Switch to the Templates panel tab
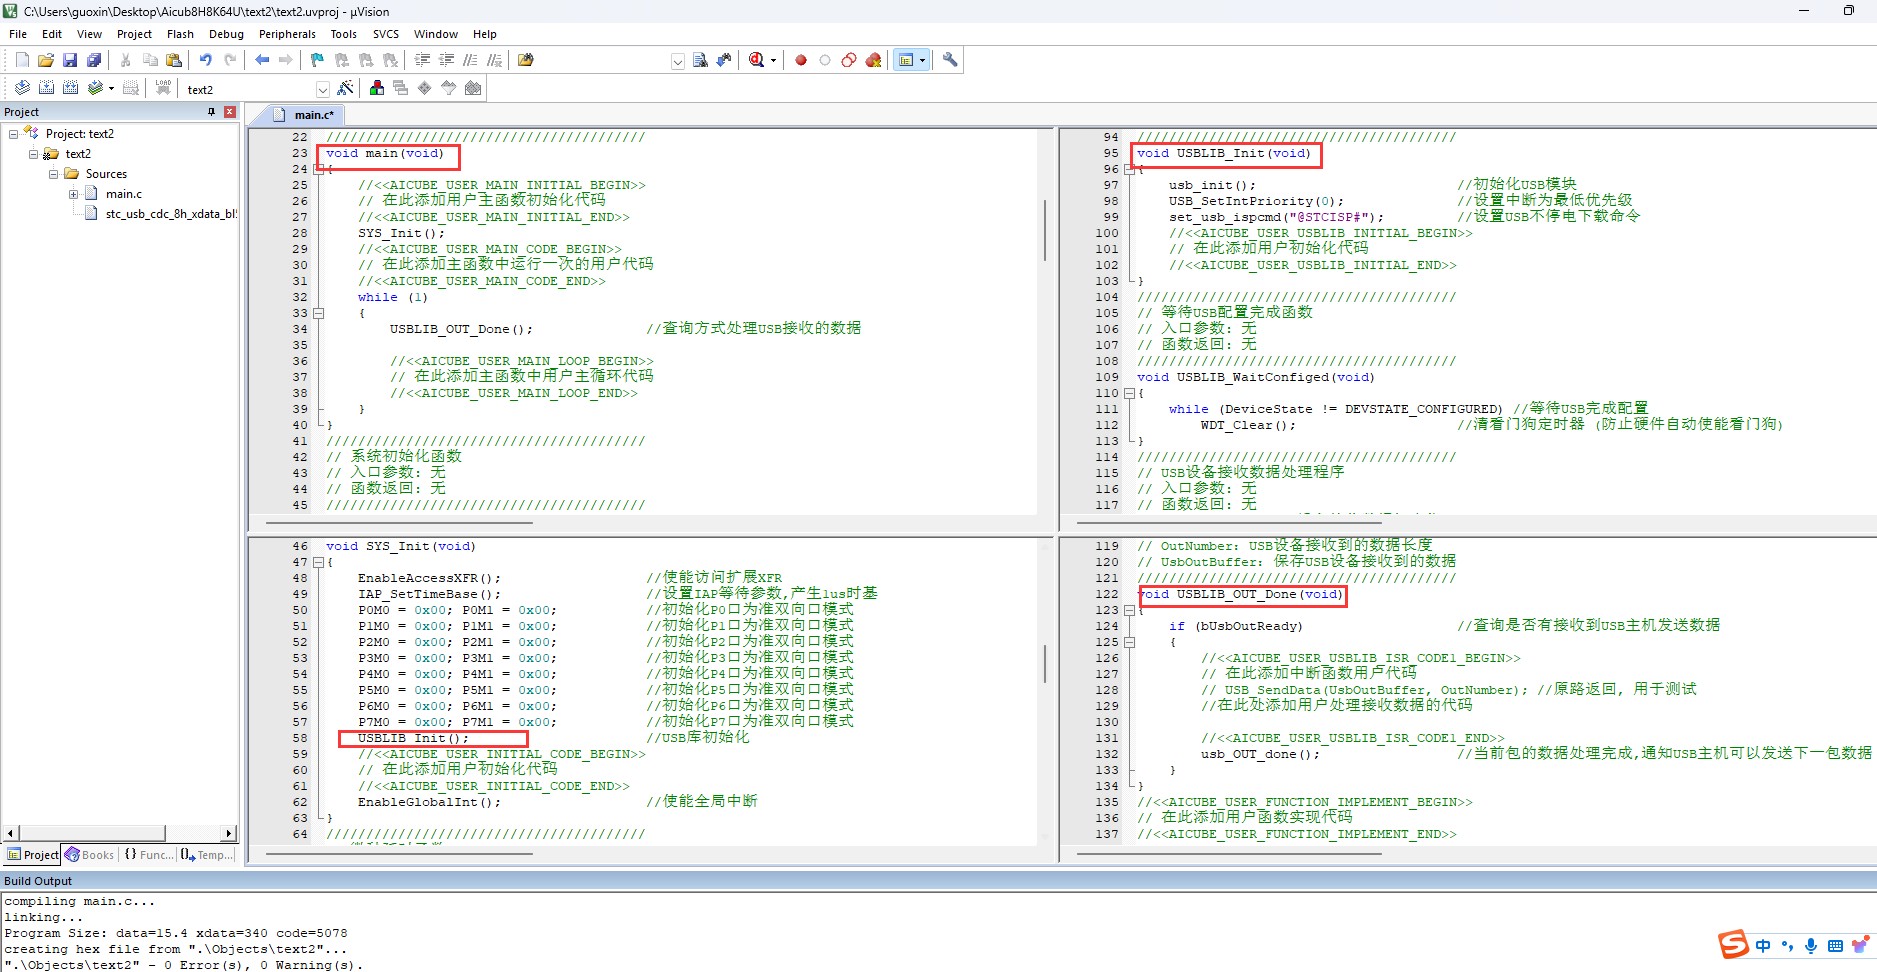Image resolution: width=1877 pixels, height=972 pixels. coord(207,855)
